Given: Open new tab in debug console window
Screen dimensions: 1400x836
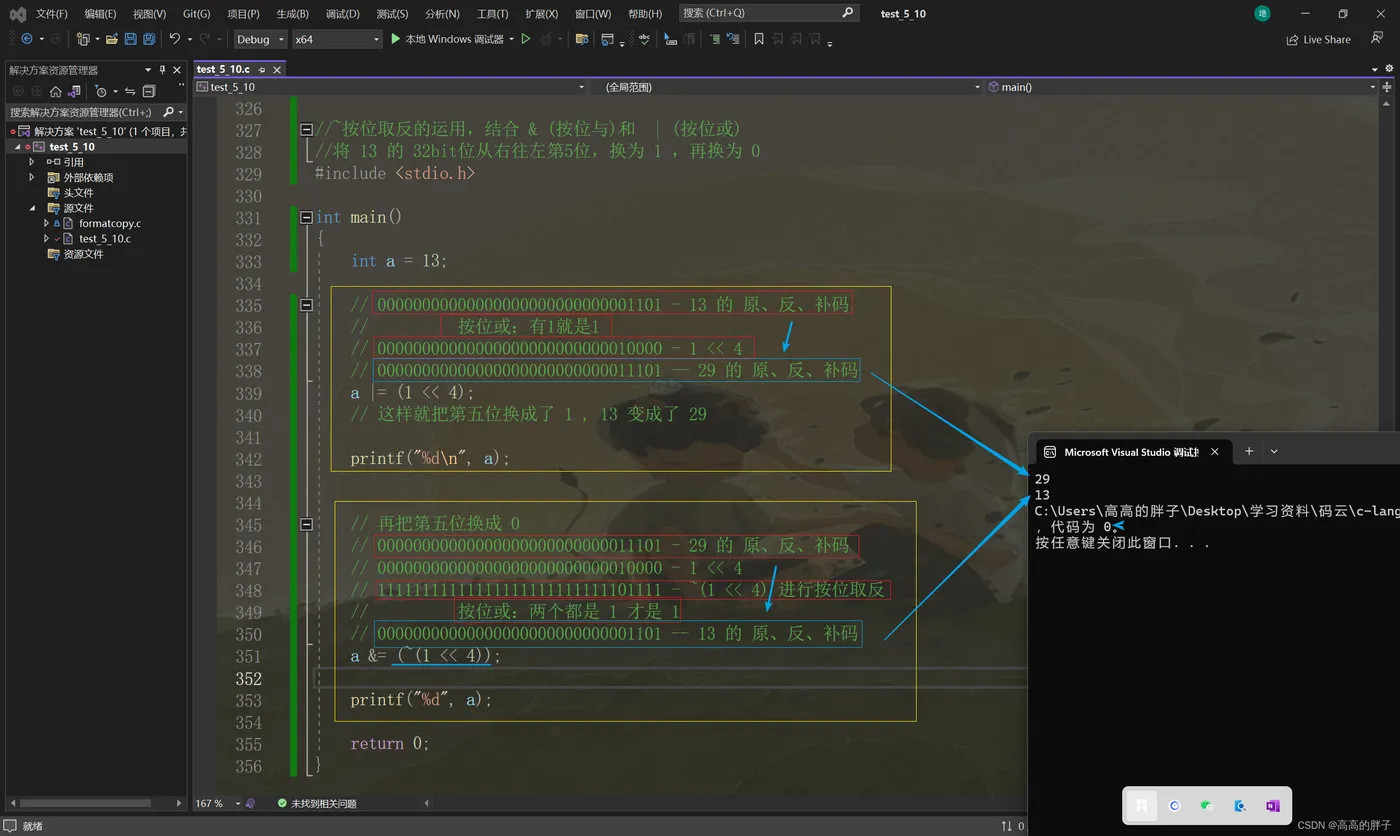Looking at the screenshot, I should (x=1248, y=451).
